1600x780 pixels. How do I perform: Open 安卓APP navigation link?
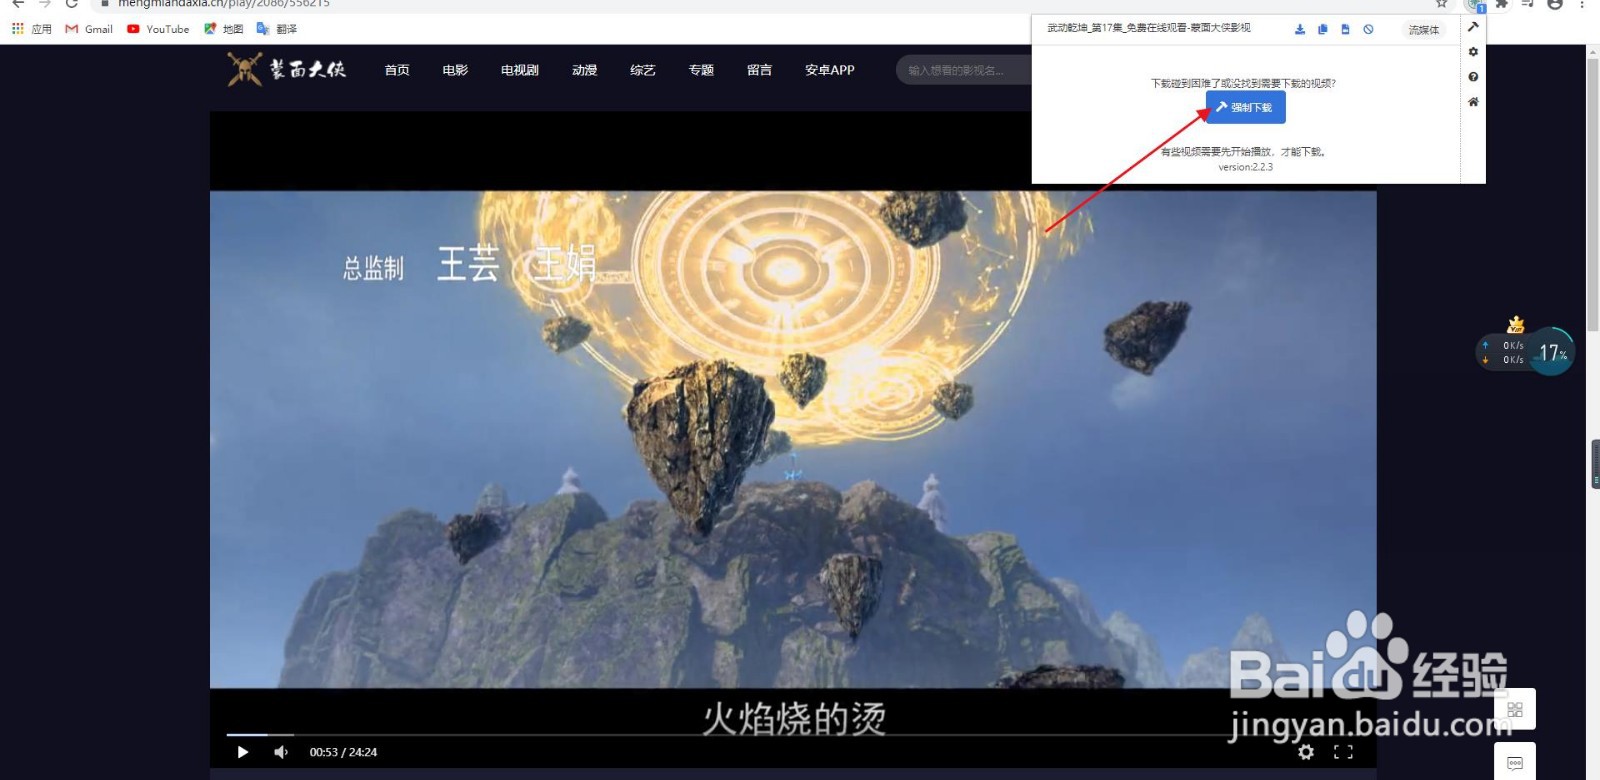point(830,70)
